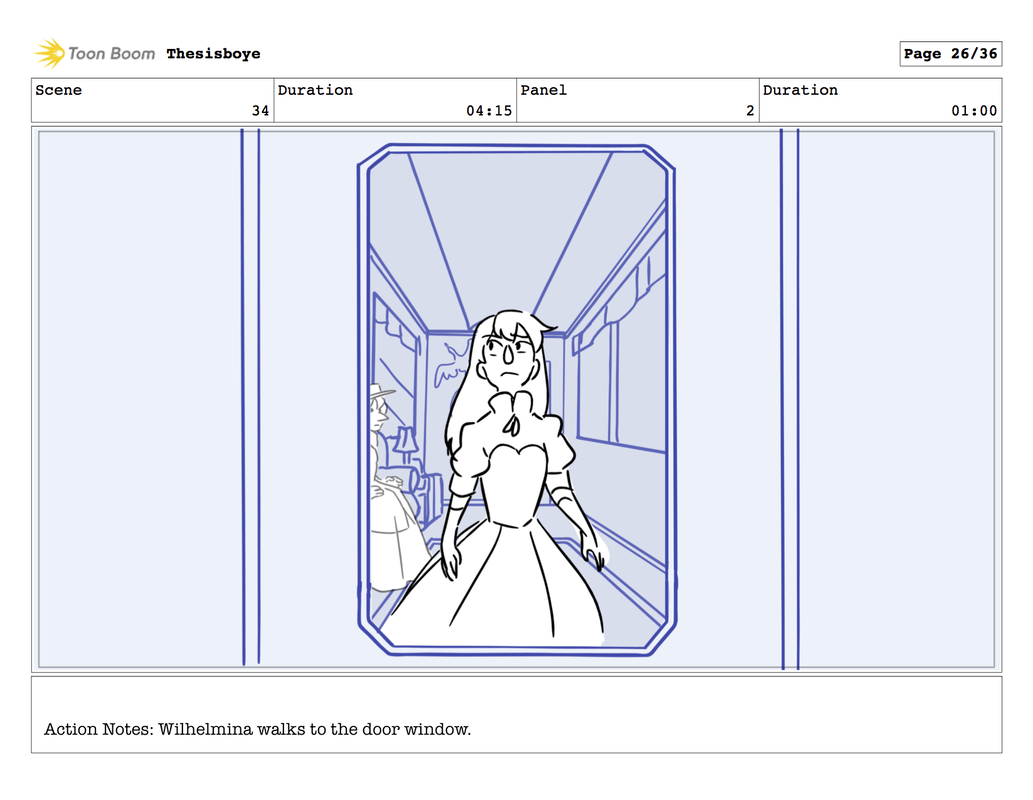Click the Action Notes text about Wilhelmina
1033x800 pixels.
click(258, 729)
